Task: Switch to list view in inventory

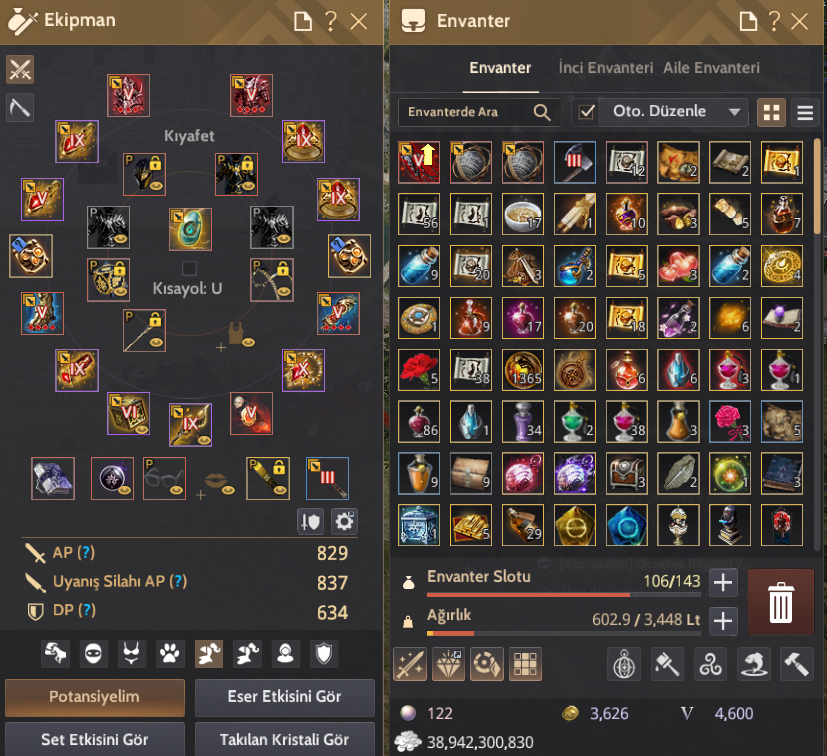Action: coord(805,112)
